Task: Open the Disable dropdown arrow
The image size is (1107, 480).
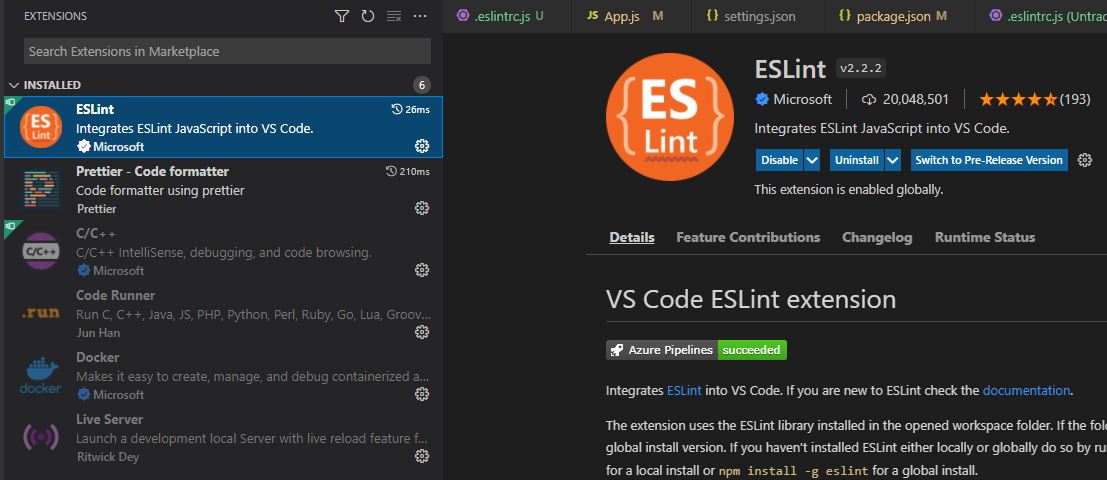Action: 812,160
